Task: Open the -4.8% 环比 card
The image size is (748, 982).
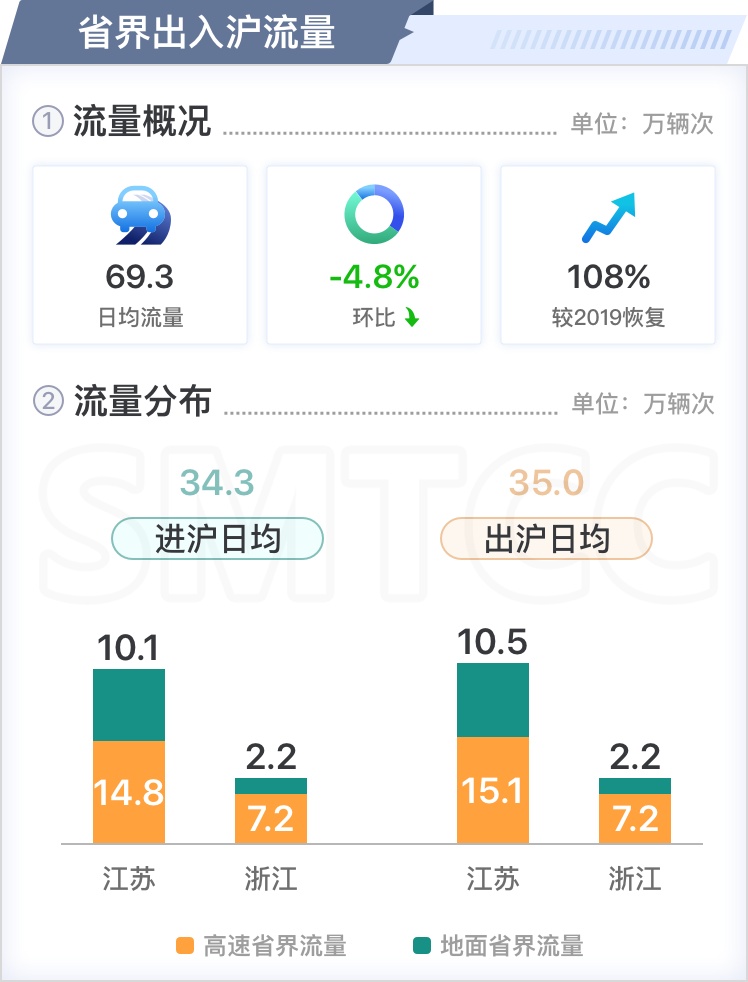Action: pyautogui.click(x=374, y=255)
